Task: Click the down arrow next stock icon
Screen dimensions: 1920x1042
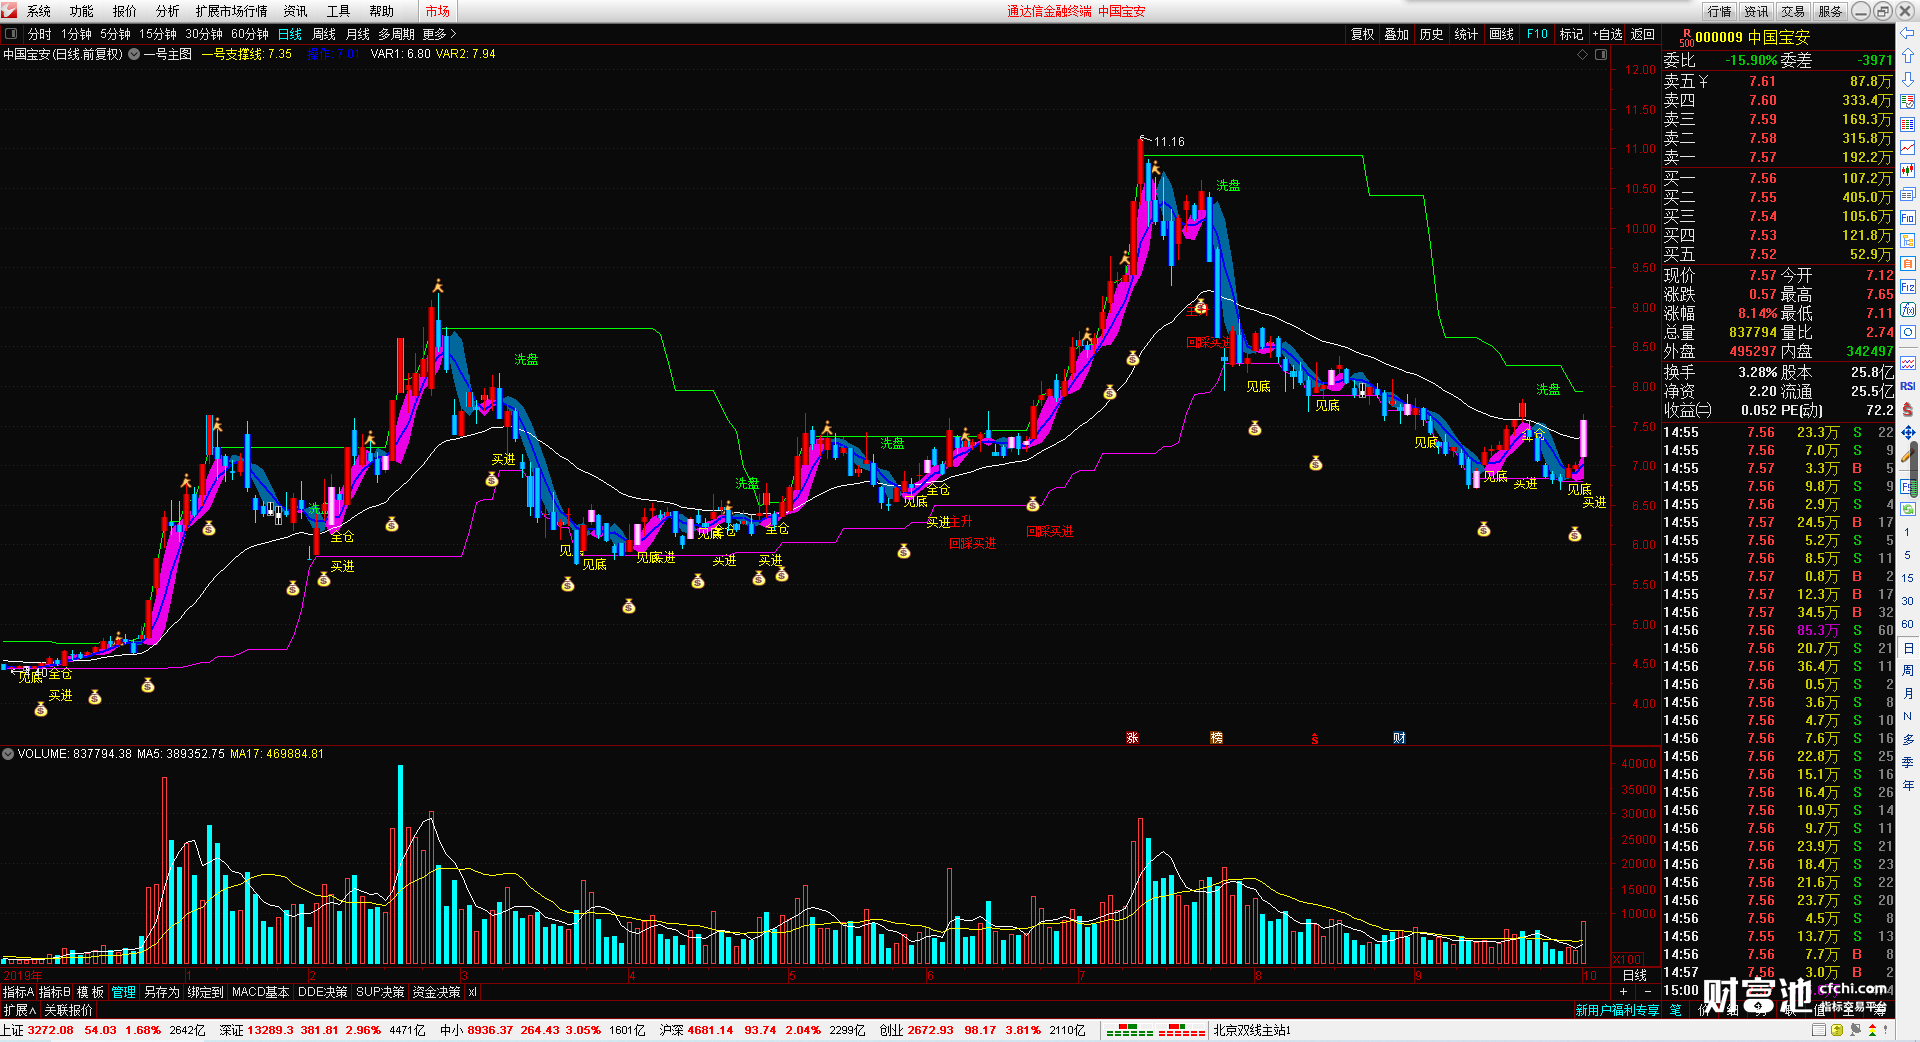Action: coord(1908,79)
